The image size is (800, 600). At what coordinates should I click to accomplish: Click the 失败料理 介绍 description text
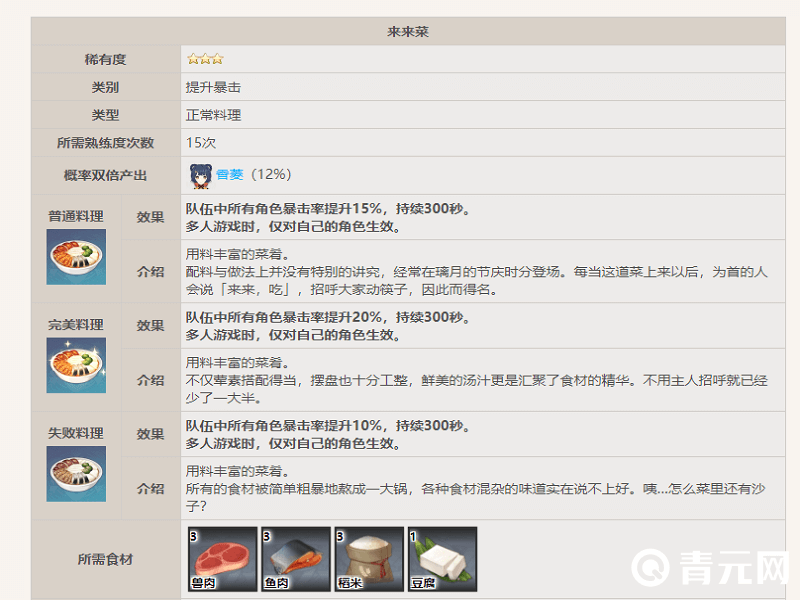coord(476,489)
